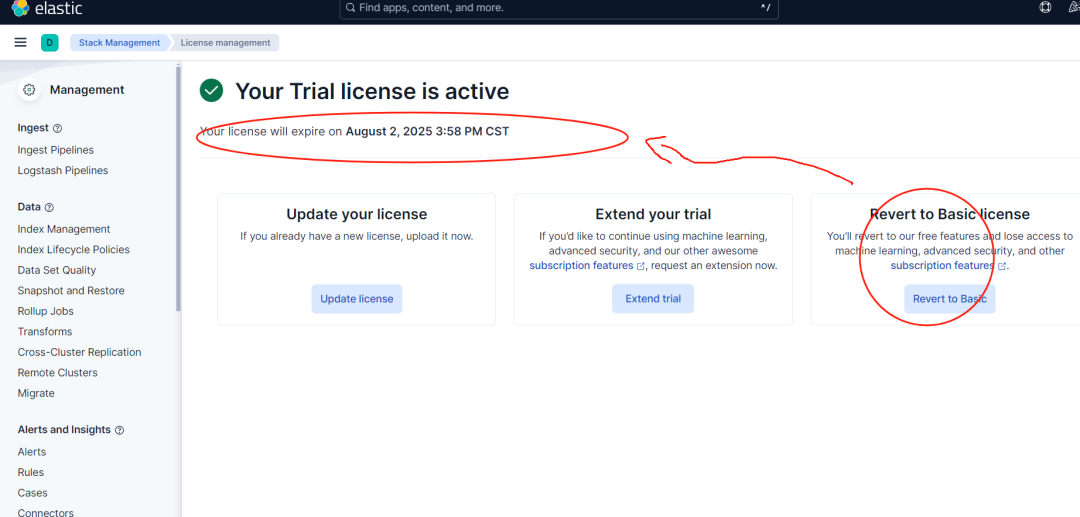Click the August 2, 2025 expiry date
This screenshot has height=517, width=1080.
[427, 131]
